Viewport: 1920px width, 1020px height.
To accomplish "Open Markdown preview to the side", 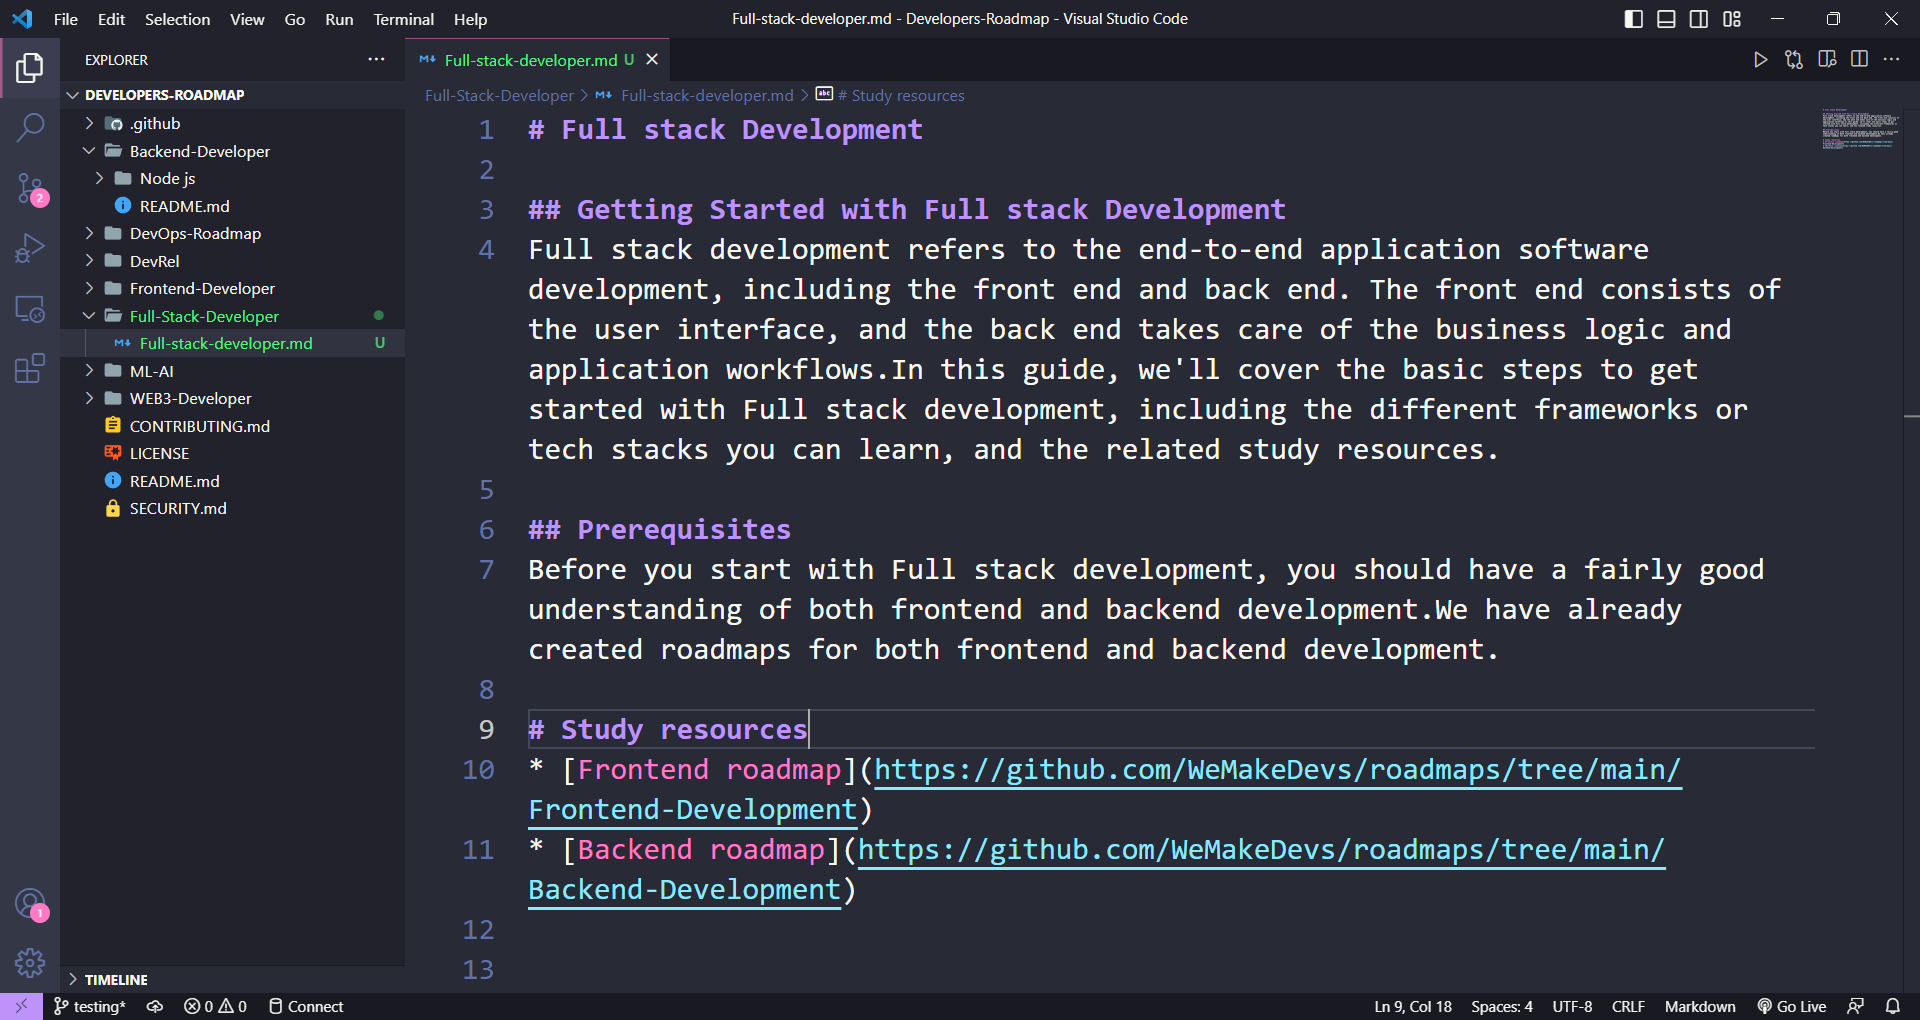I will coord(1827,59).
